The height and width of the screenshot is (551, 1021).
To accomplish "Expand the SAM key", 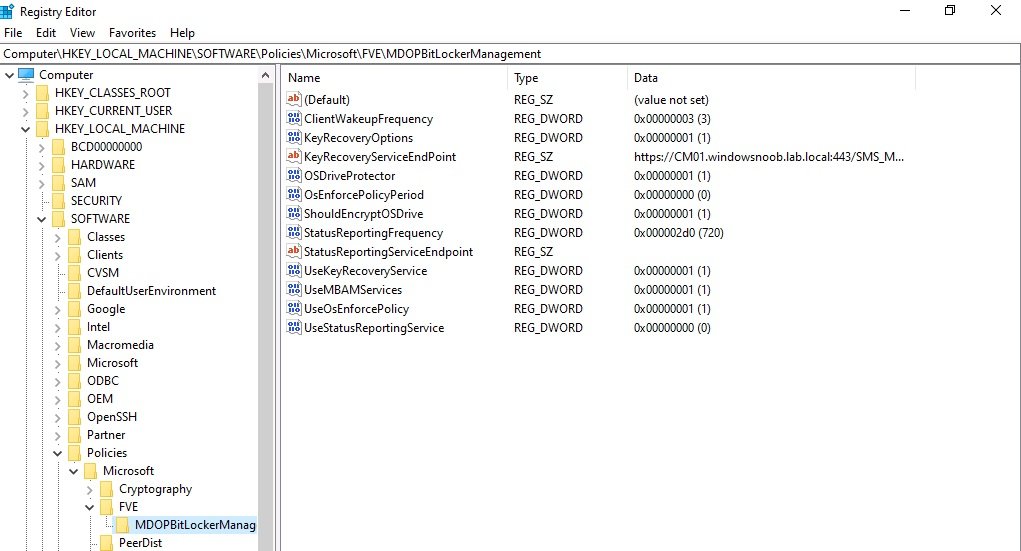I will (42, 183).
